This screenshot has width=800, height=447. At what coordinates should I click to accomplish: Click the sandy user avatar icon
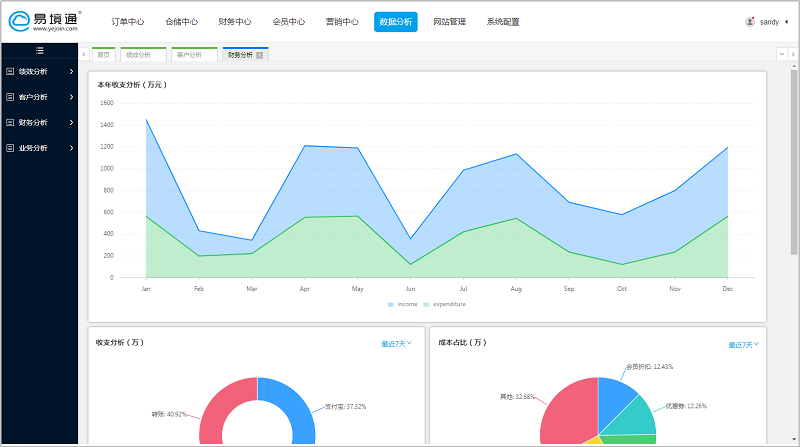[750, 21]
